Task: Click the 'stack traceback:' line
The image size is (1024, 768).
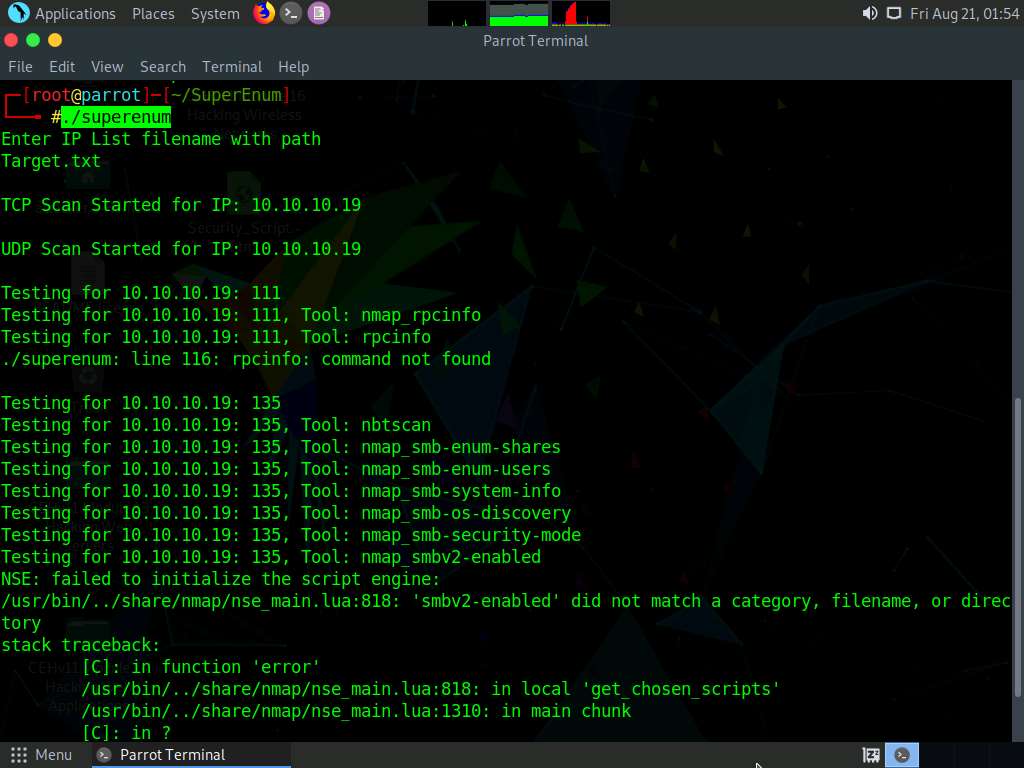Action: (x=80, y=645)
